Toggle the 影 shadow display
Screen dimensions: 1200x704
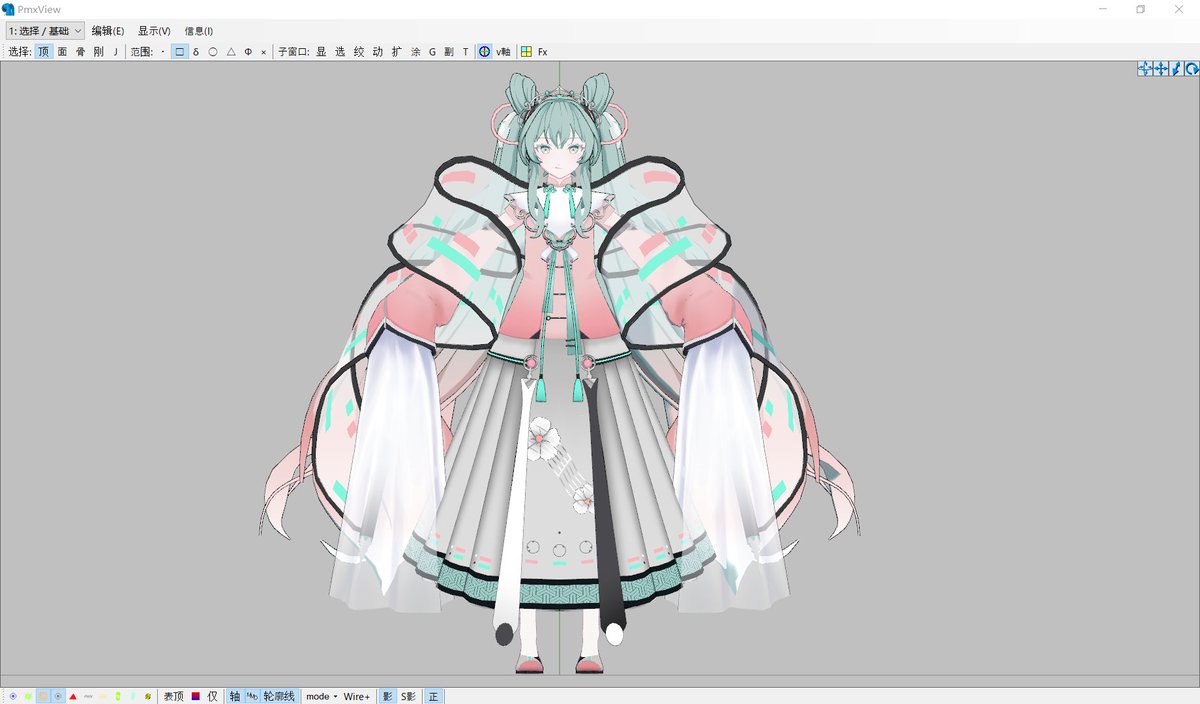[x=388, y=696]
